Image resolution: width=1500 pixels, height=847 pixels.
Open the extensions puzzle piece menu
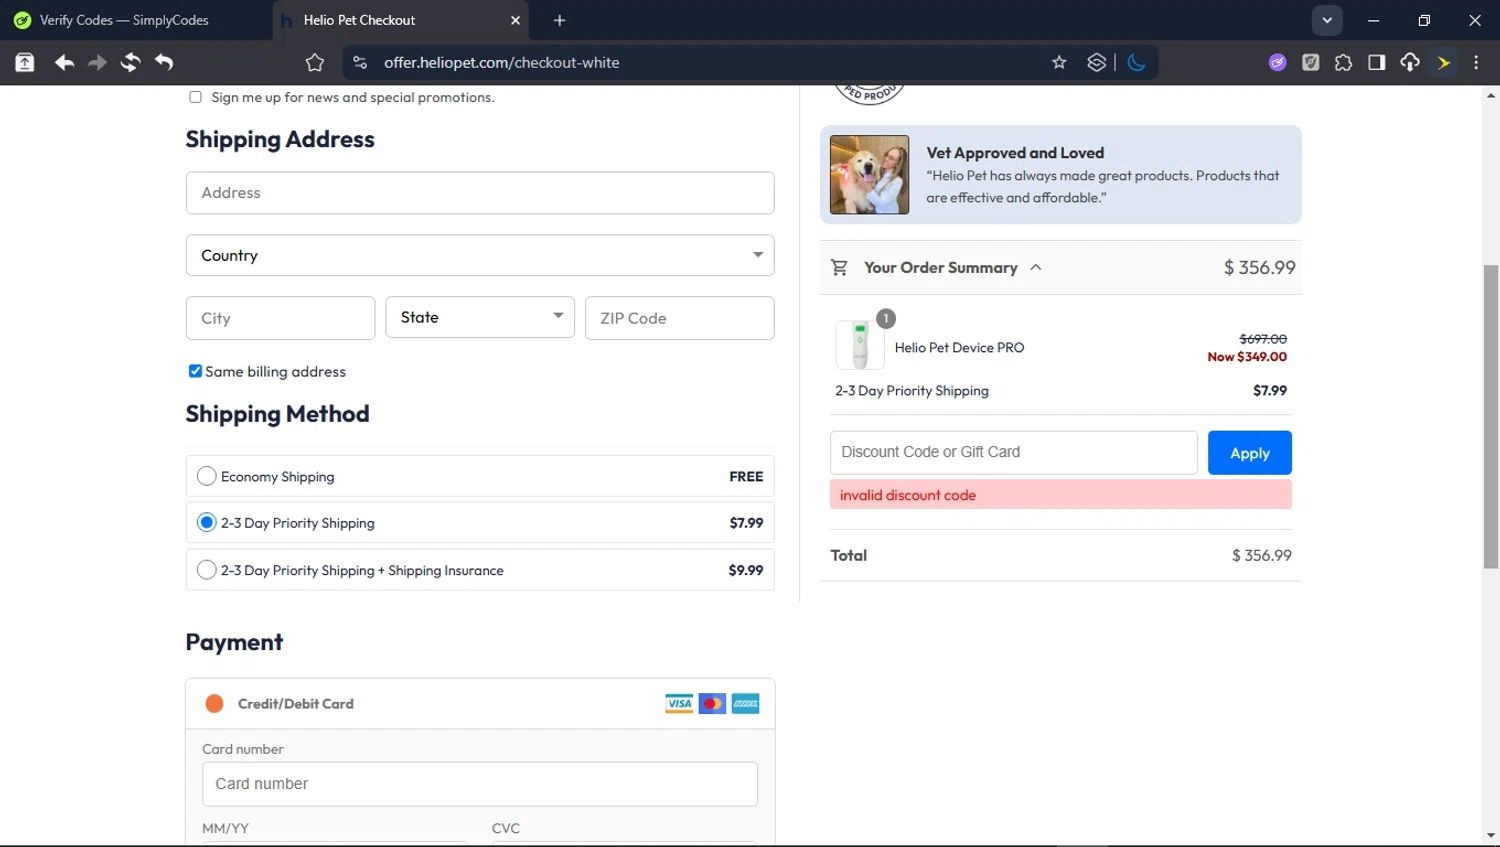click(1343, 62)
